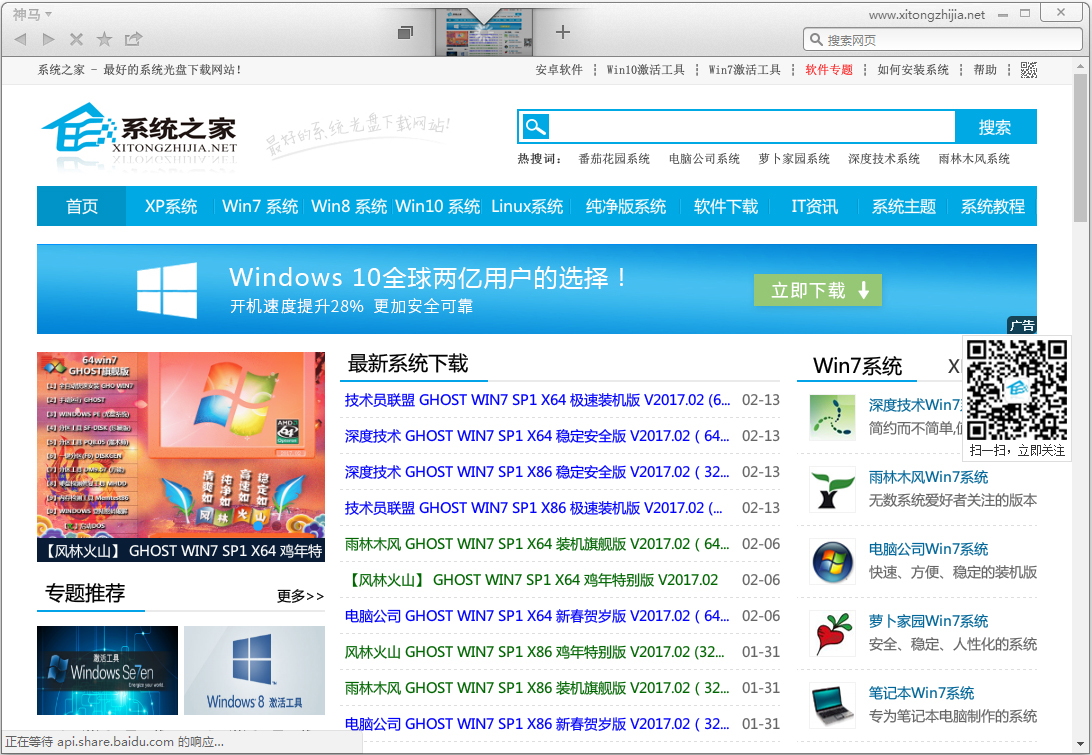Viewport: 1092px width, 755px height.
Task: Open 首页 in navigation bar
Action: click(81, 206)
